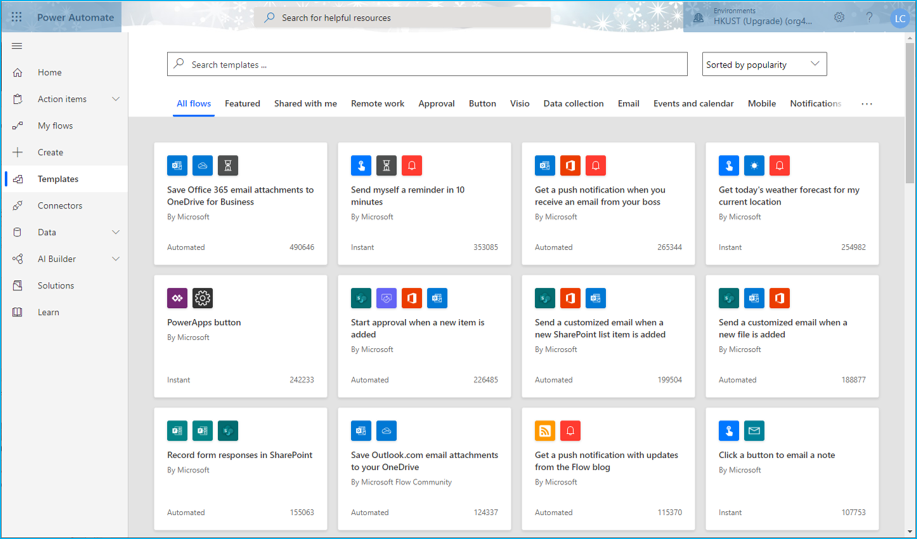Open the help question mark icon
Viewport: 917px width, 539px height.
869,18
